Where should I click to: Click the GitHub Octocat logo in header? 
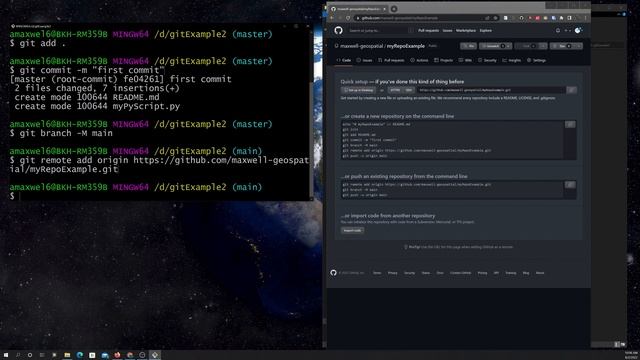pos(338,30)
